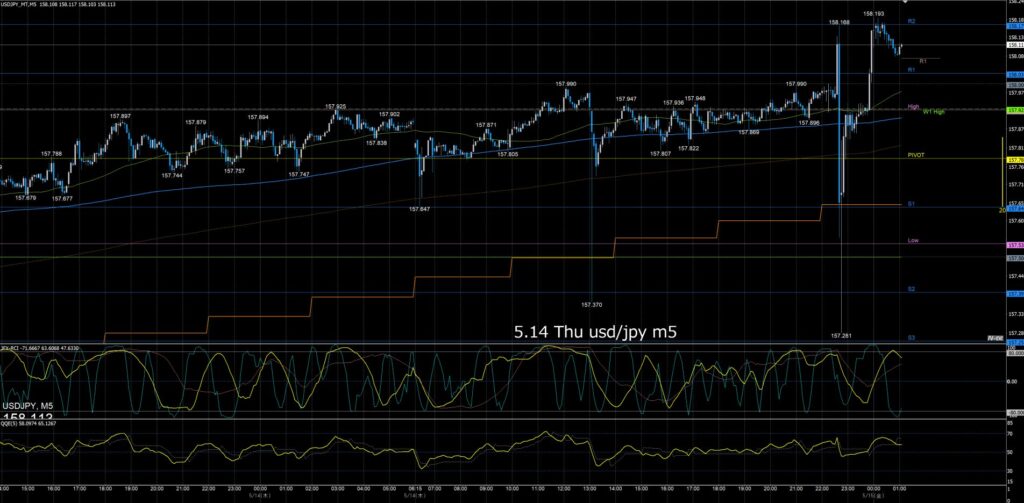Click the green price tag on price axis
This screenshot has width=1024, height=503.
click(1016, 110)
